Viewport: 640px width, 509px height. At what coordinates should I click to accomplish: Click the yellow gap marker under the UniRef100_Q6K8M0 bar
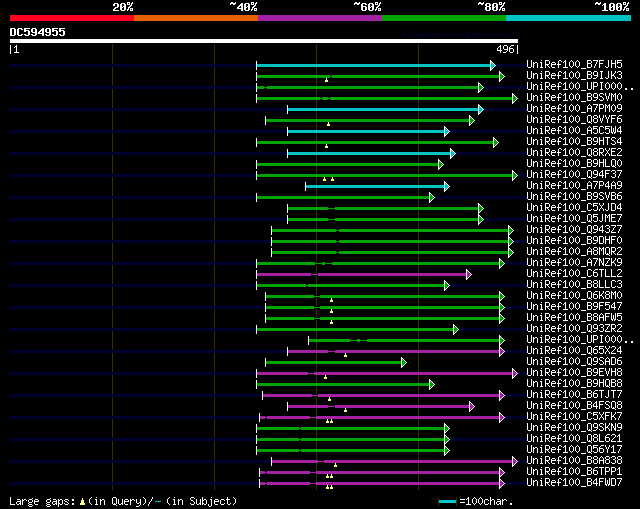click(x=331, y=300)
